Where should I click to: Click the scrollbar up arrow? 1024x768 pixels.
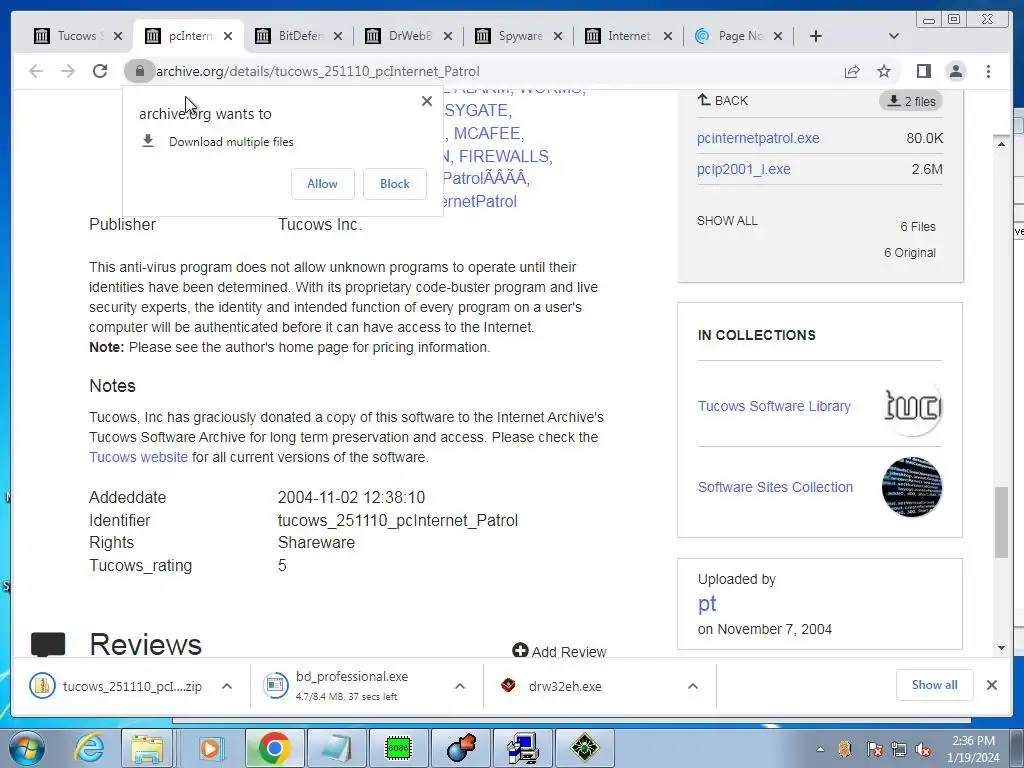[1001, 144]
